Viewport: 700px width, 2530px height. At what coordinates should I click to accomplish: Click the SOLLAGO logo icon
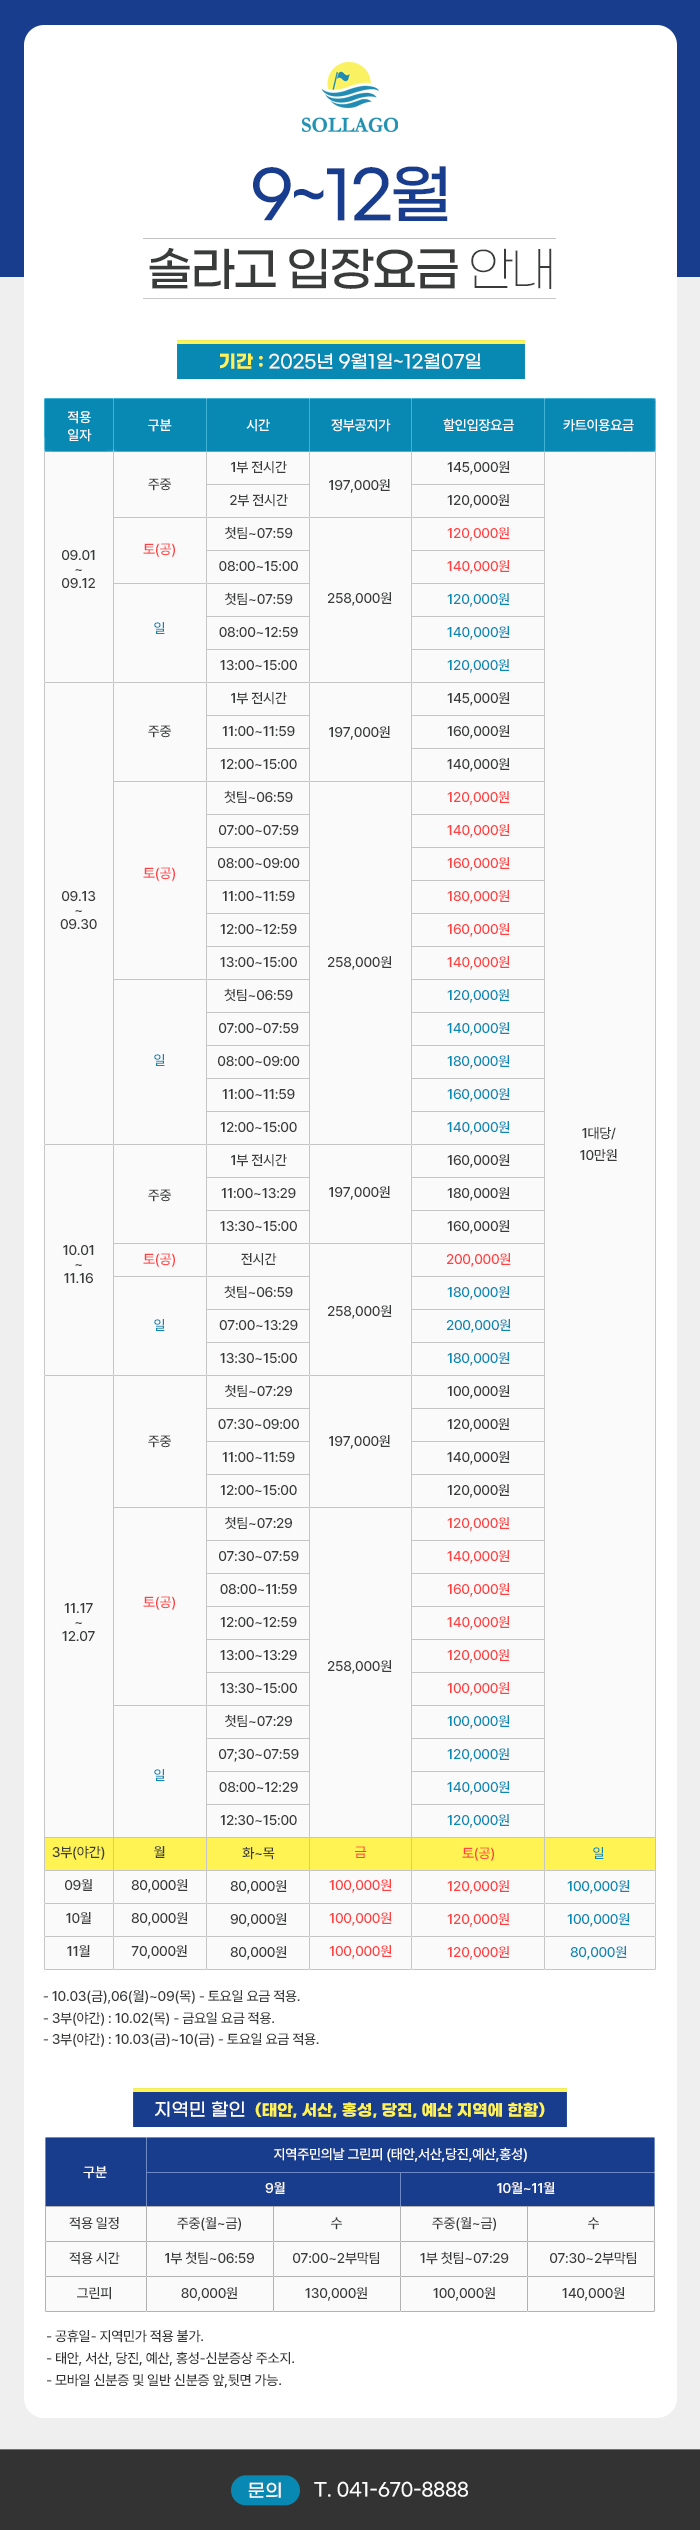[x=350, y=87]
